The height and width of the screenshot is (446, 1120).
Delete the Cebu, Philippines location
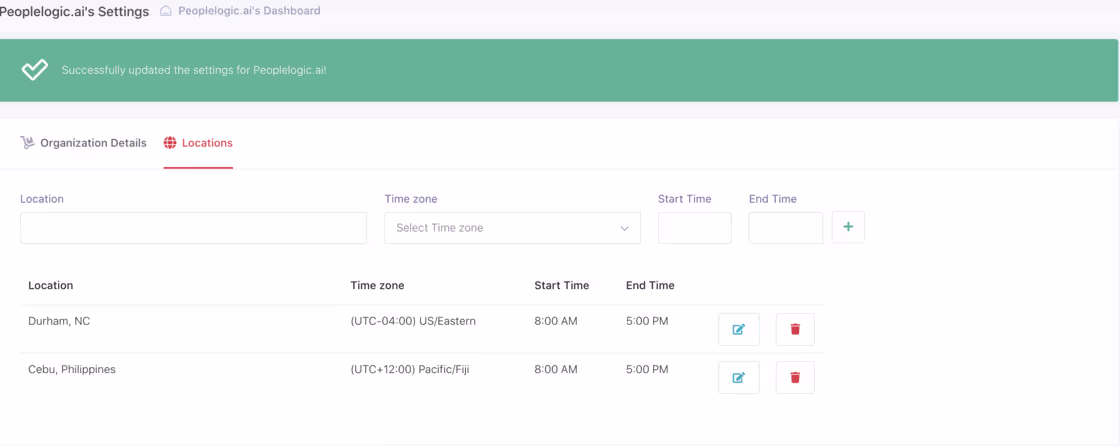795,377
